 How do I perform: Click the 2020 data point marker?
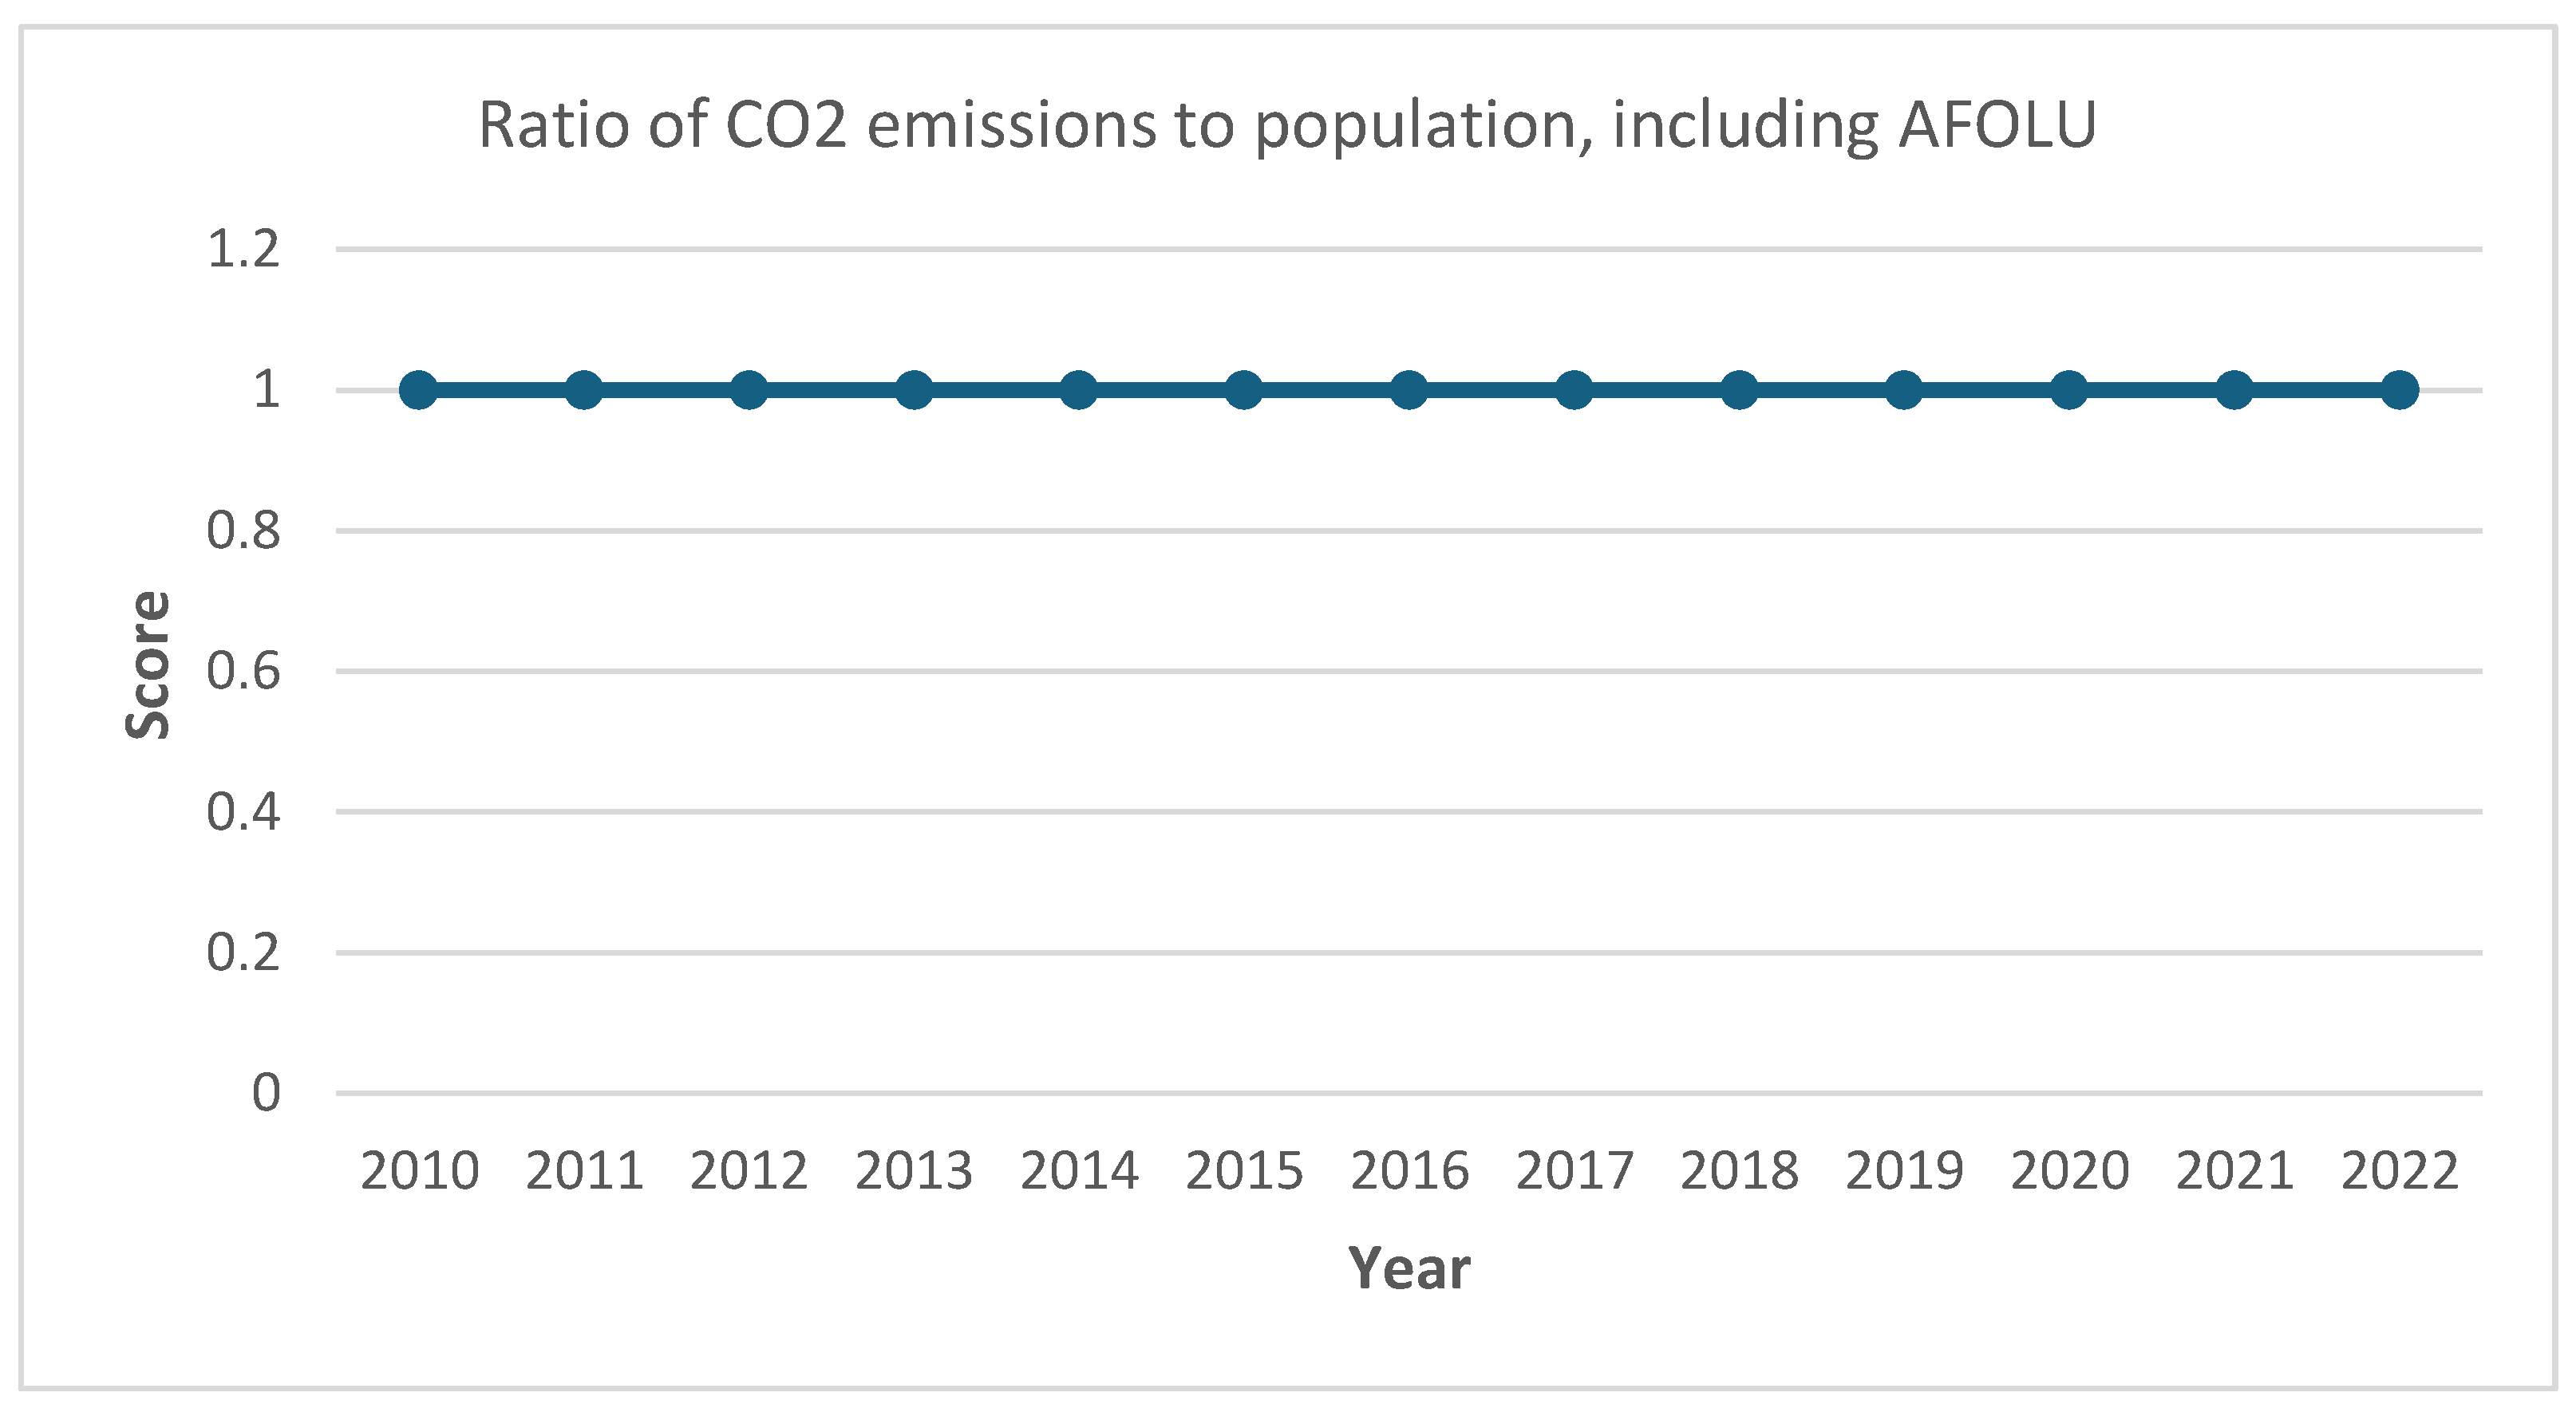tap(2069, 390)
